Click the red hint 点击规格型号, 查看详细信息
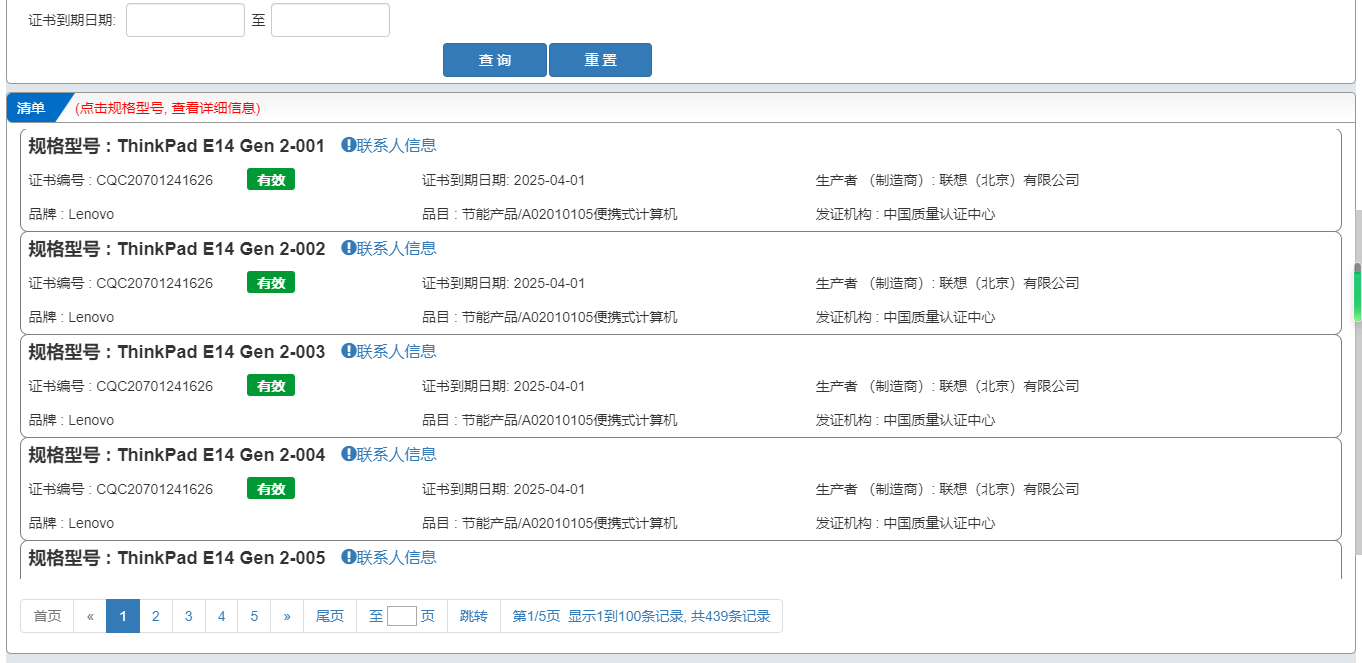Image resolution: width=1362 pixels, height=663 pixels. (168, 108)
